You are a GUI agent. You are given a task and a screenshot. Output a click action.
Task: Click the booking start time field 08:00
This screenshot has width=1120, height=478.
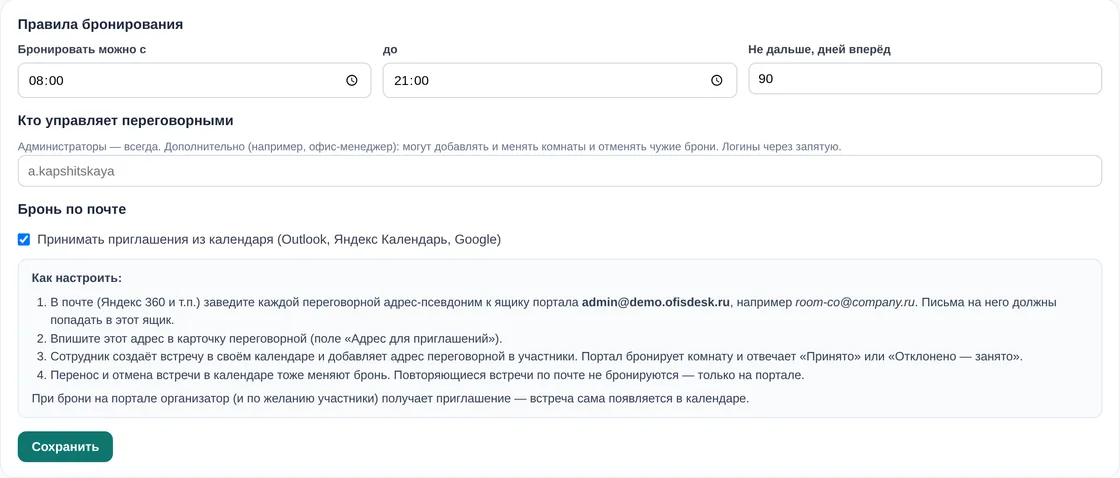pos(194,80)
